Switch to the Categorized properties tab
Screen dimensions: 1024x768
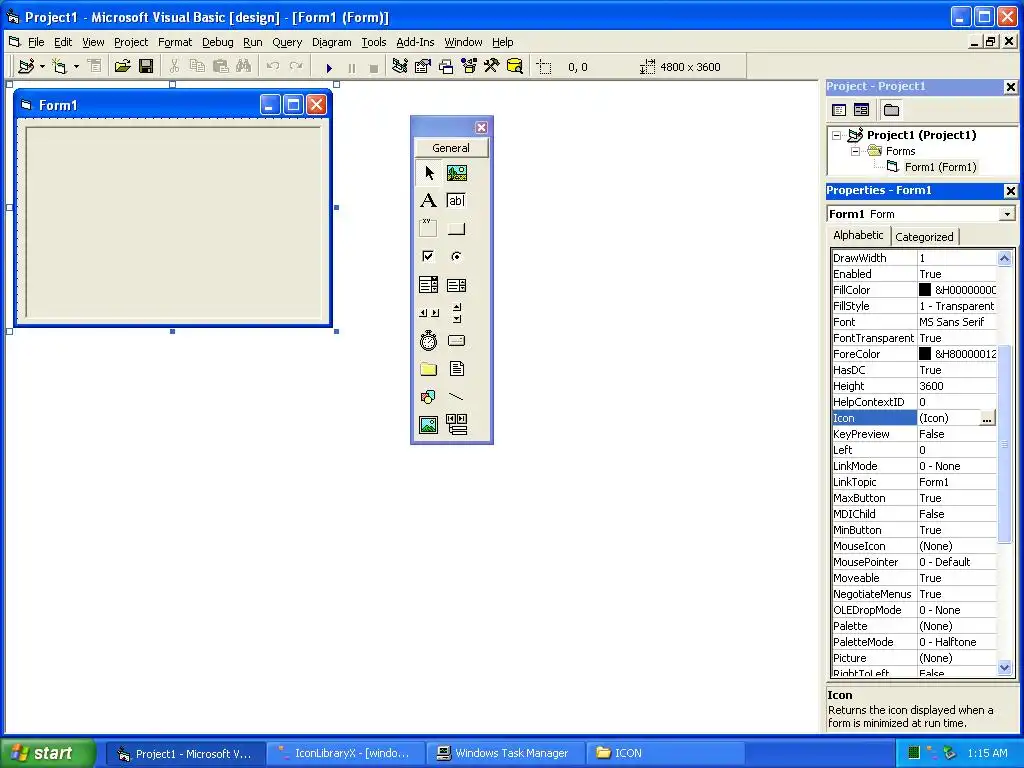(924, 237)
